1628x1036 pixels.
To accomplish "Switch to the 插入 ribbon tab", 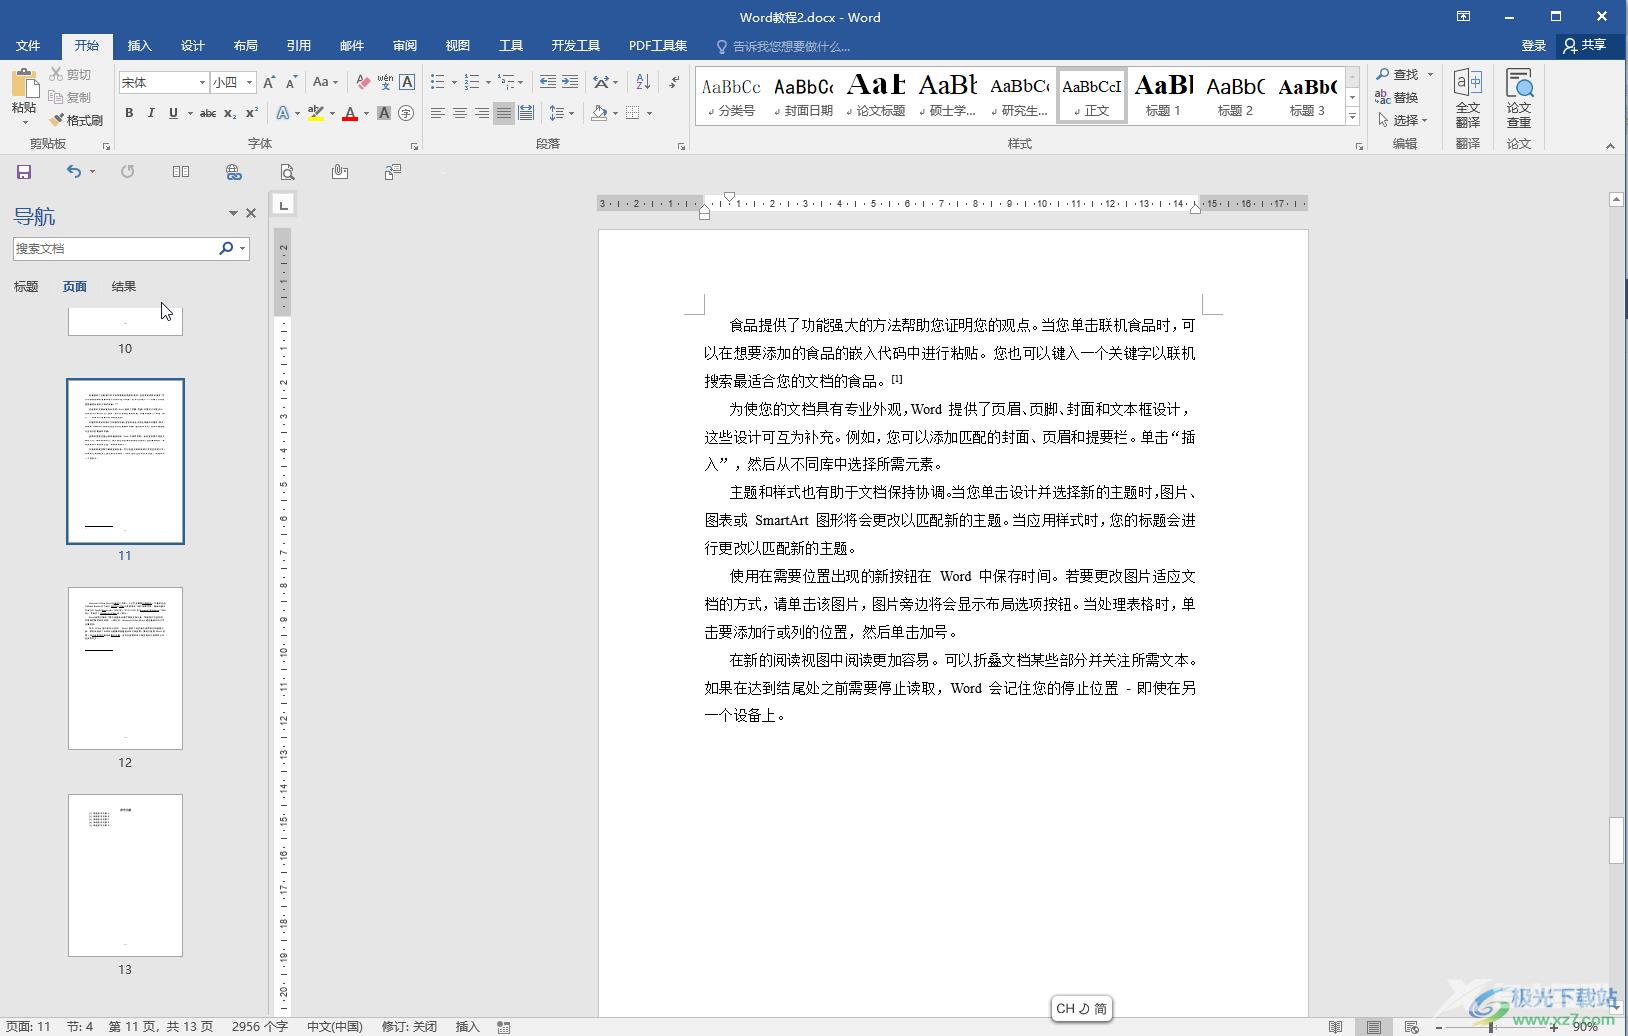I will click(139, 46).
